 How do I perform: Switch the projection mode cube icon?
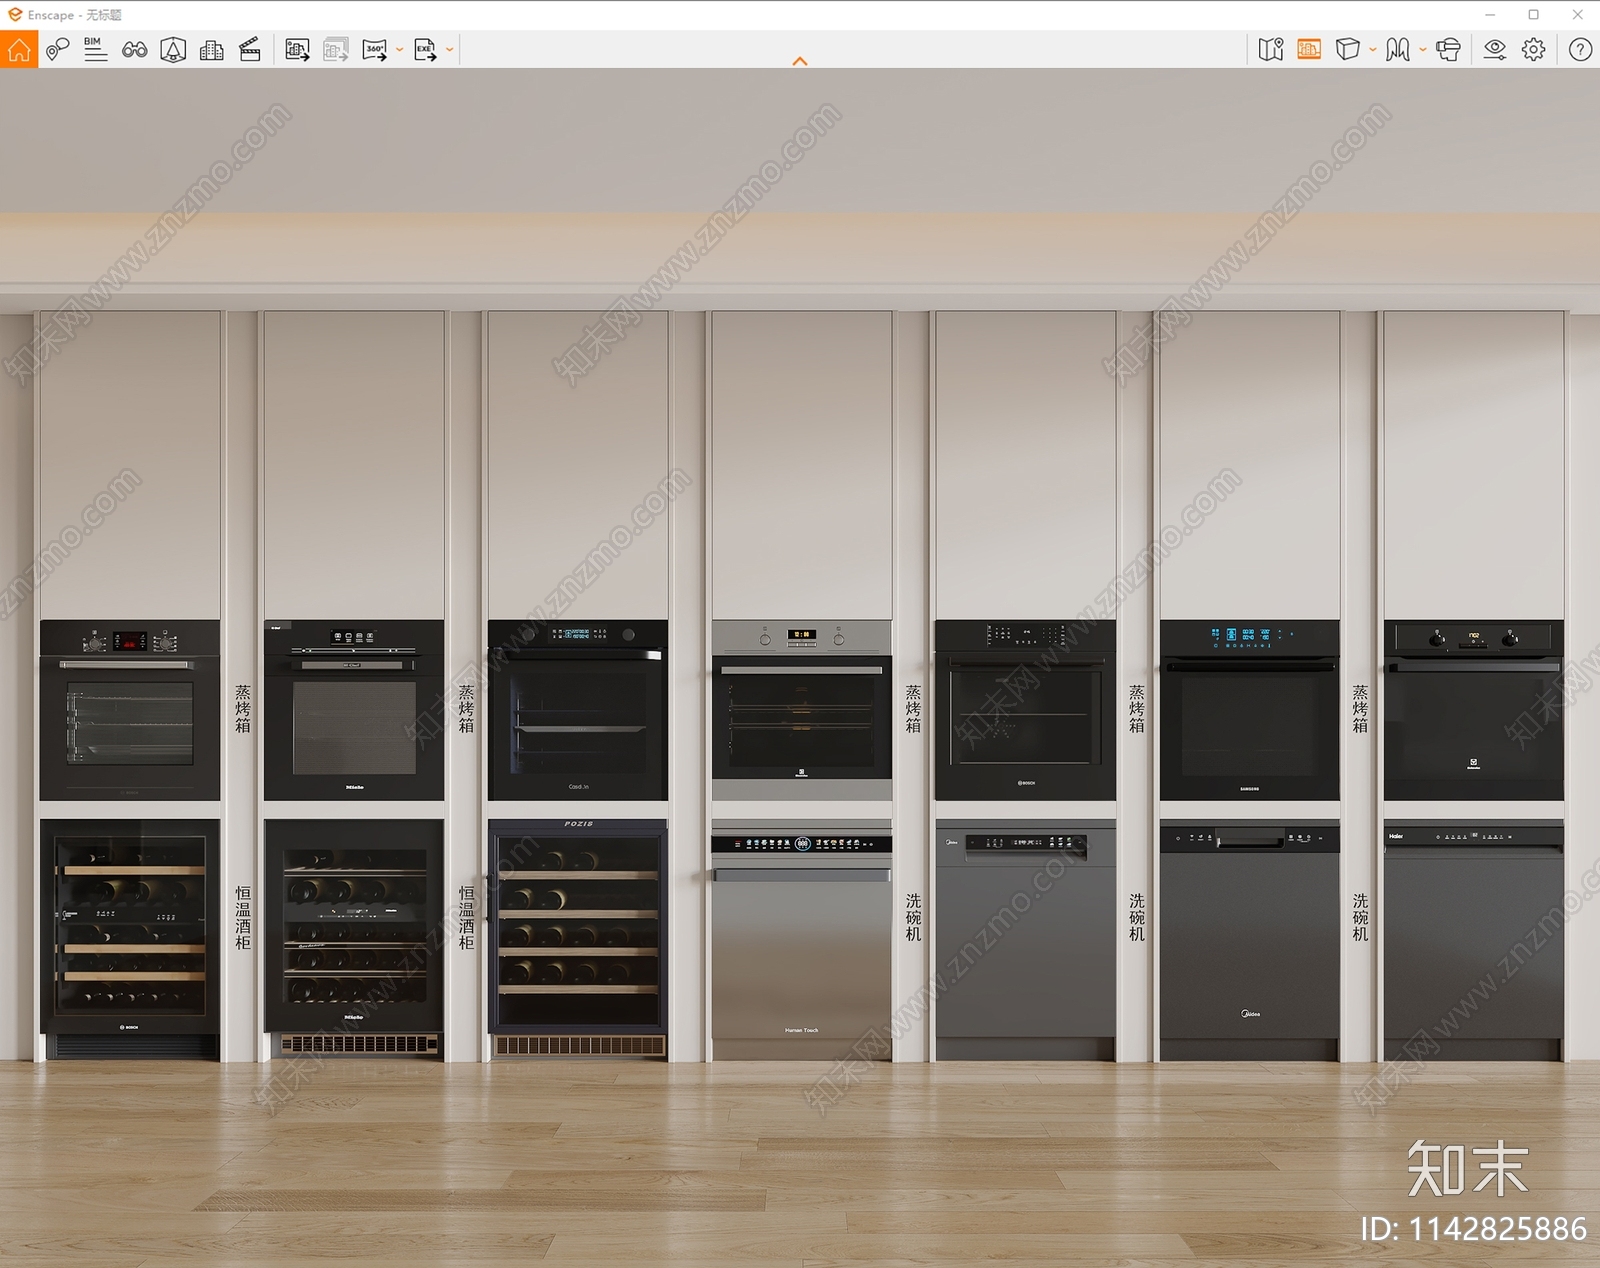(1347, 49)
